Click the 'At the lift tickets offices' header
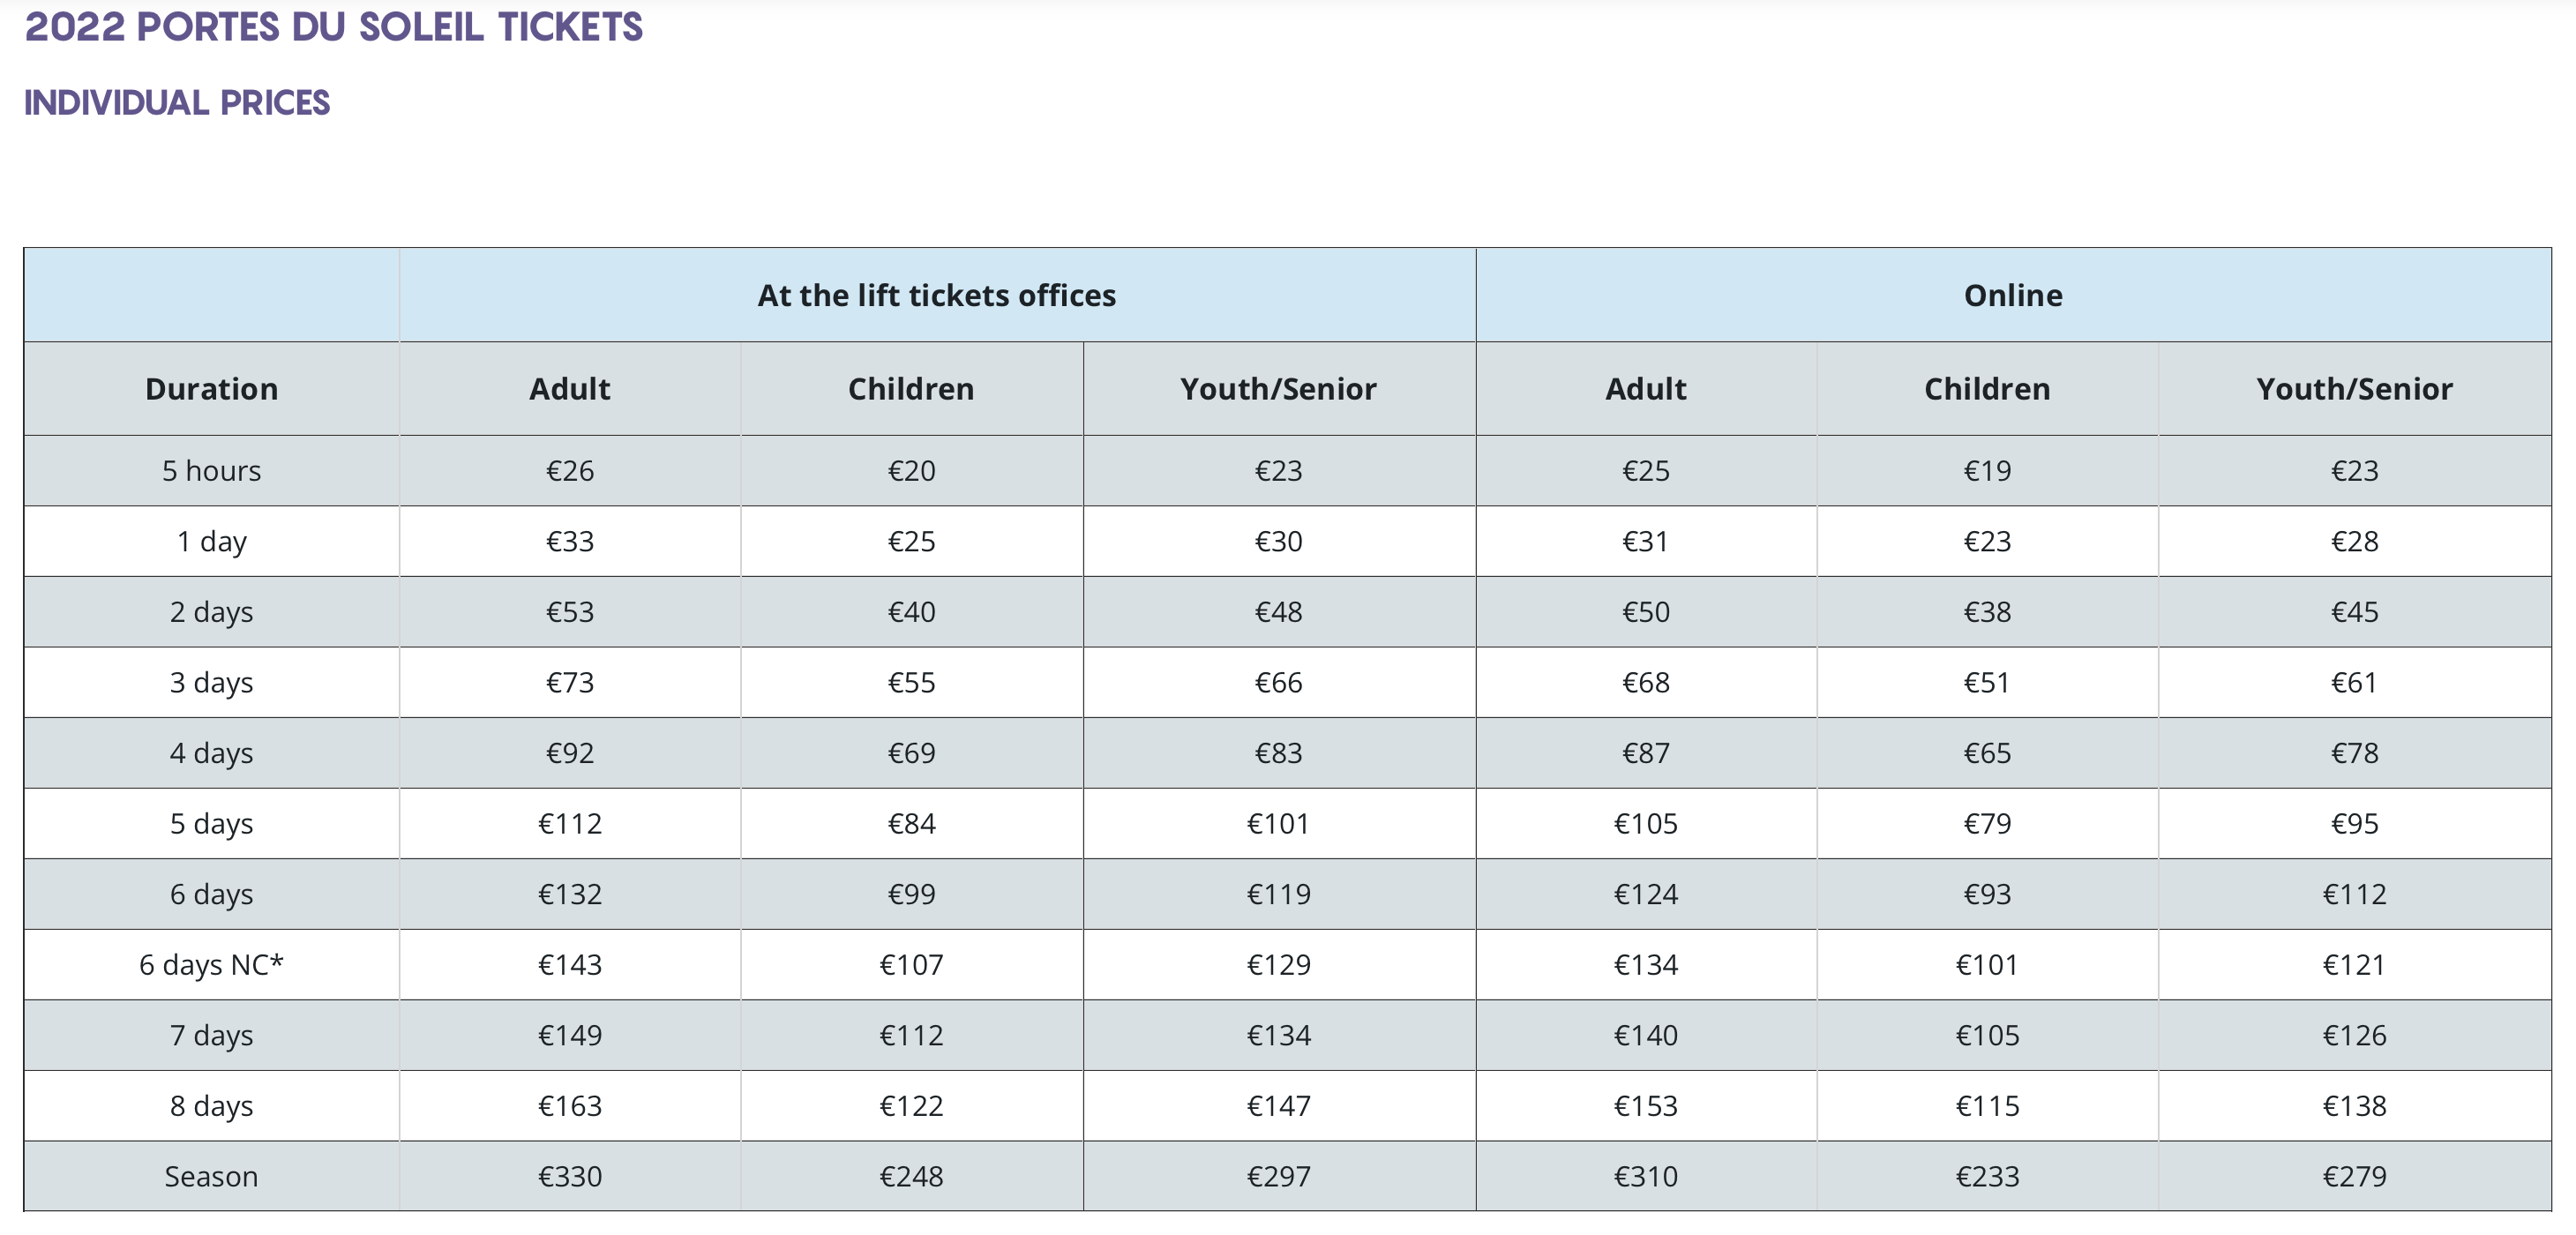This screenshot has width=2576, height=1235. coord(936,295)
